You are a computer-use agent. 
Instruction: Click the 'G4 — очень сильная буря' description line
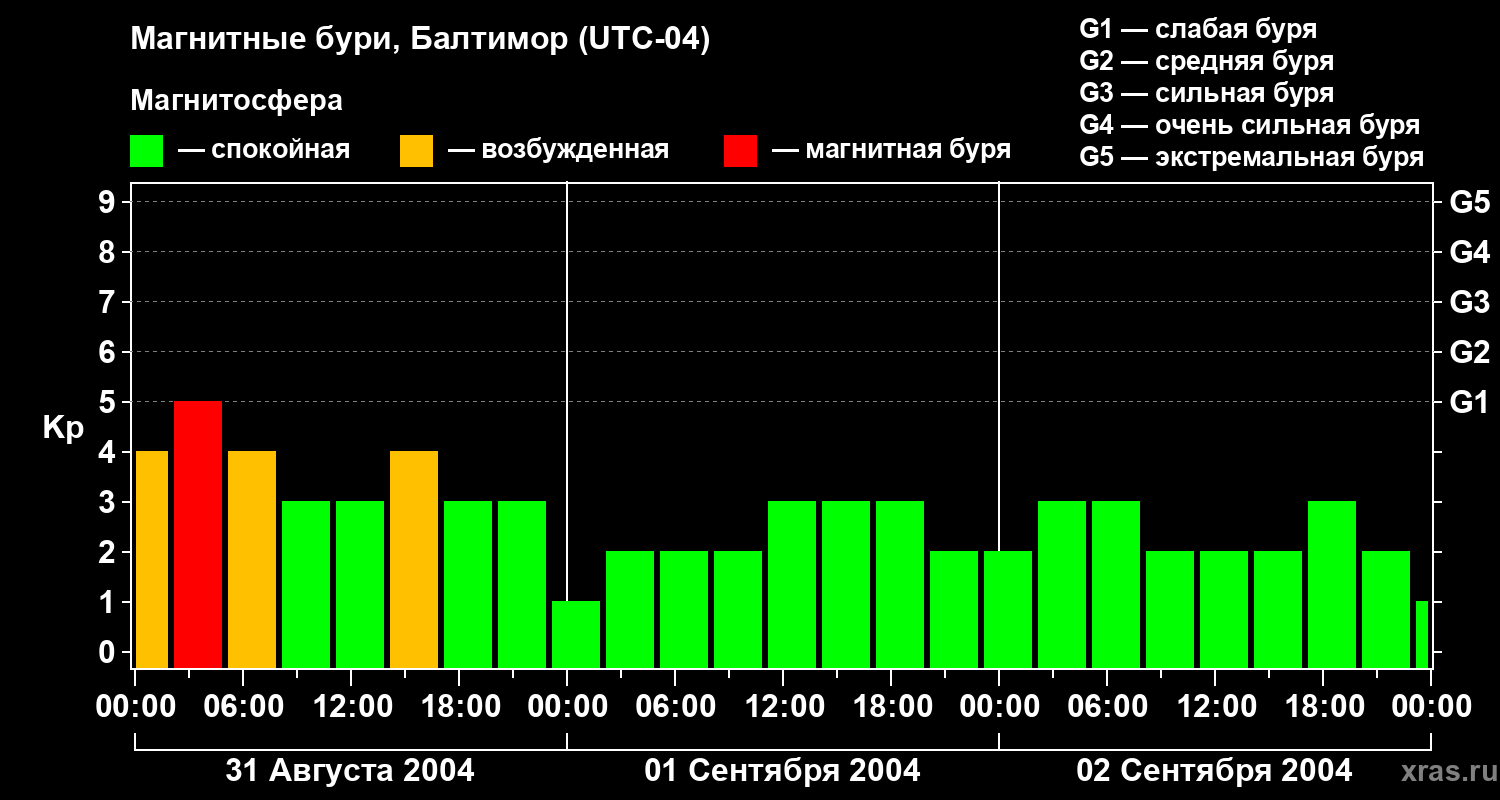[1249, 125]
